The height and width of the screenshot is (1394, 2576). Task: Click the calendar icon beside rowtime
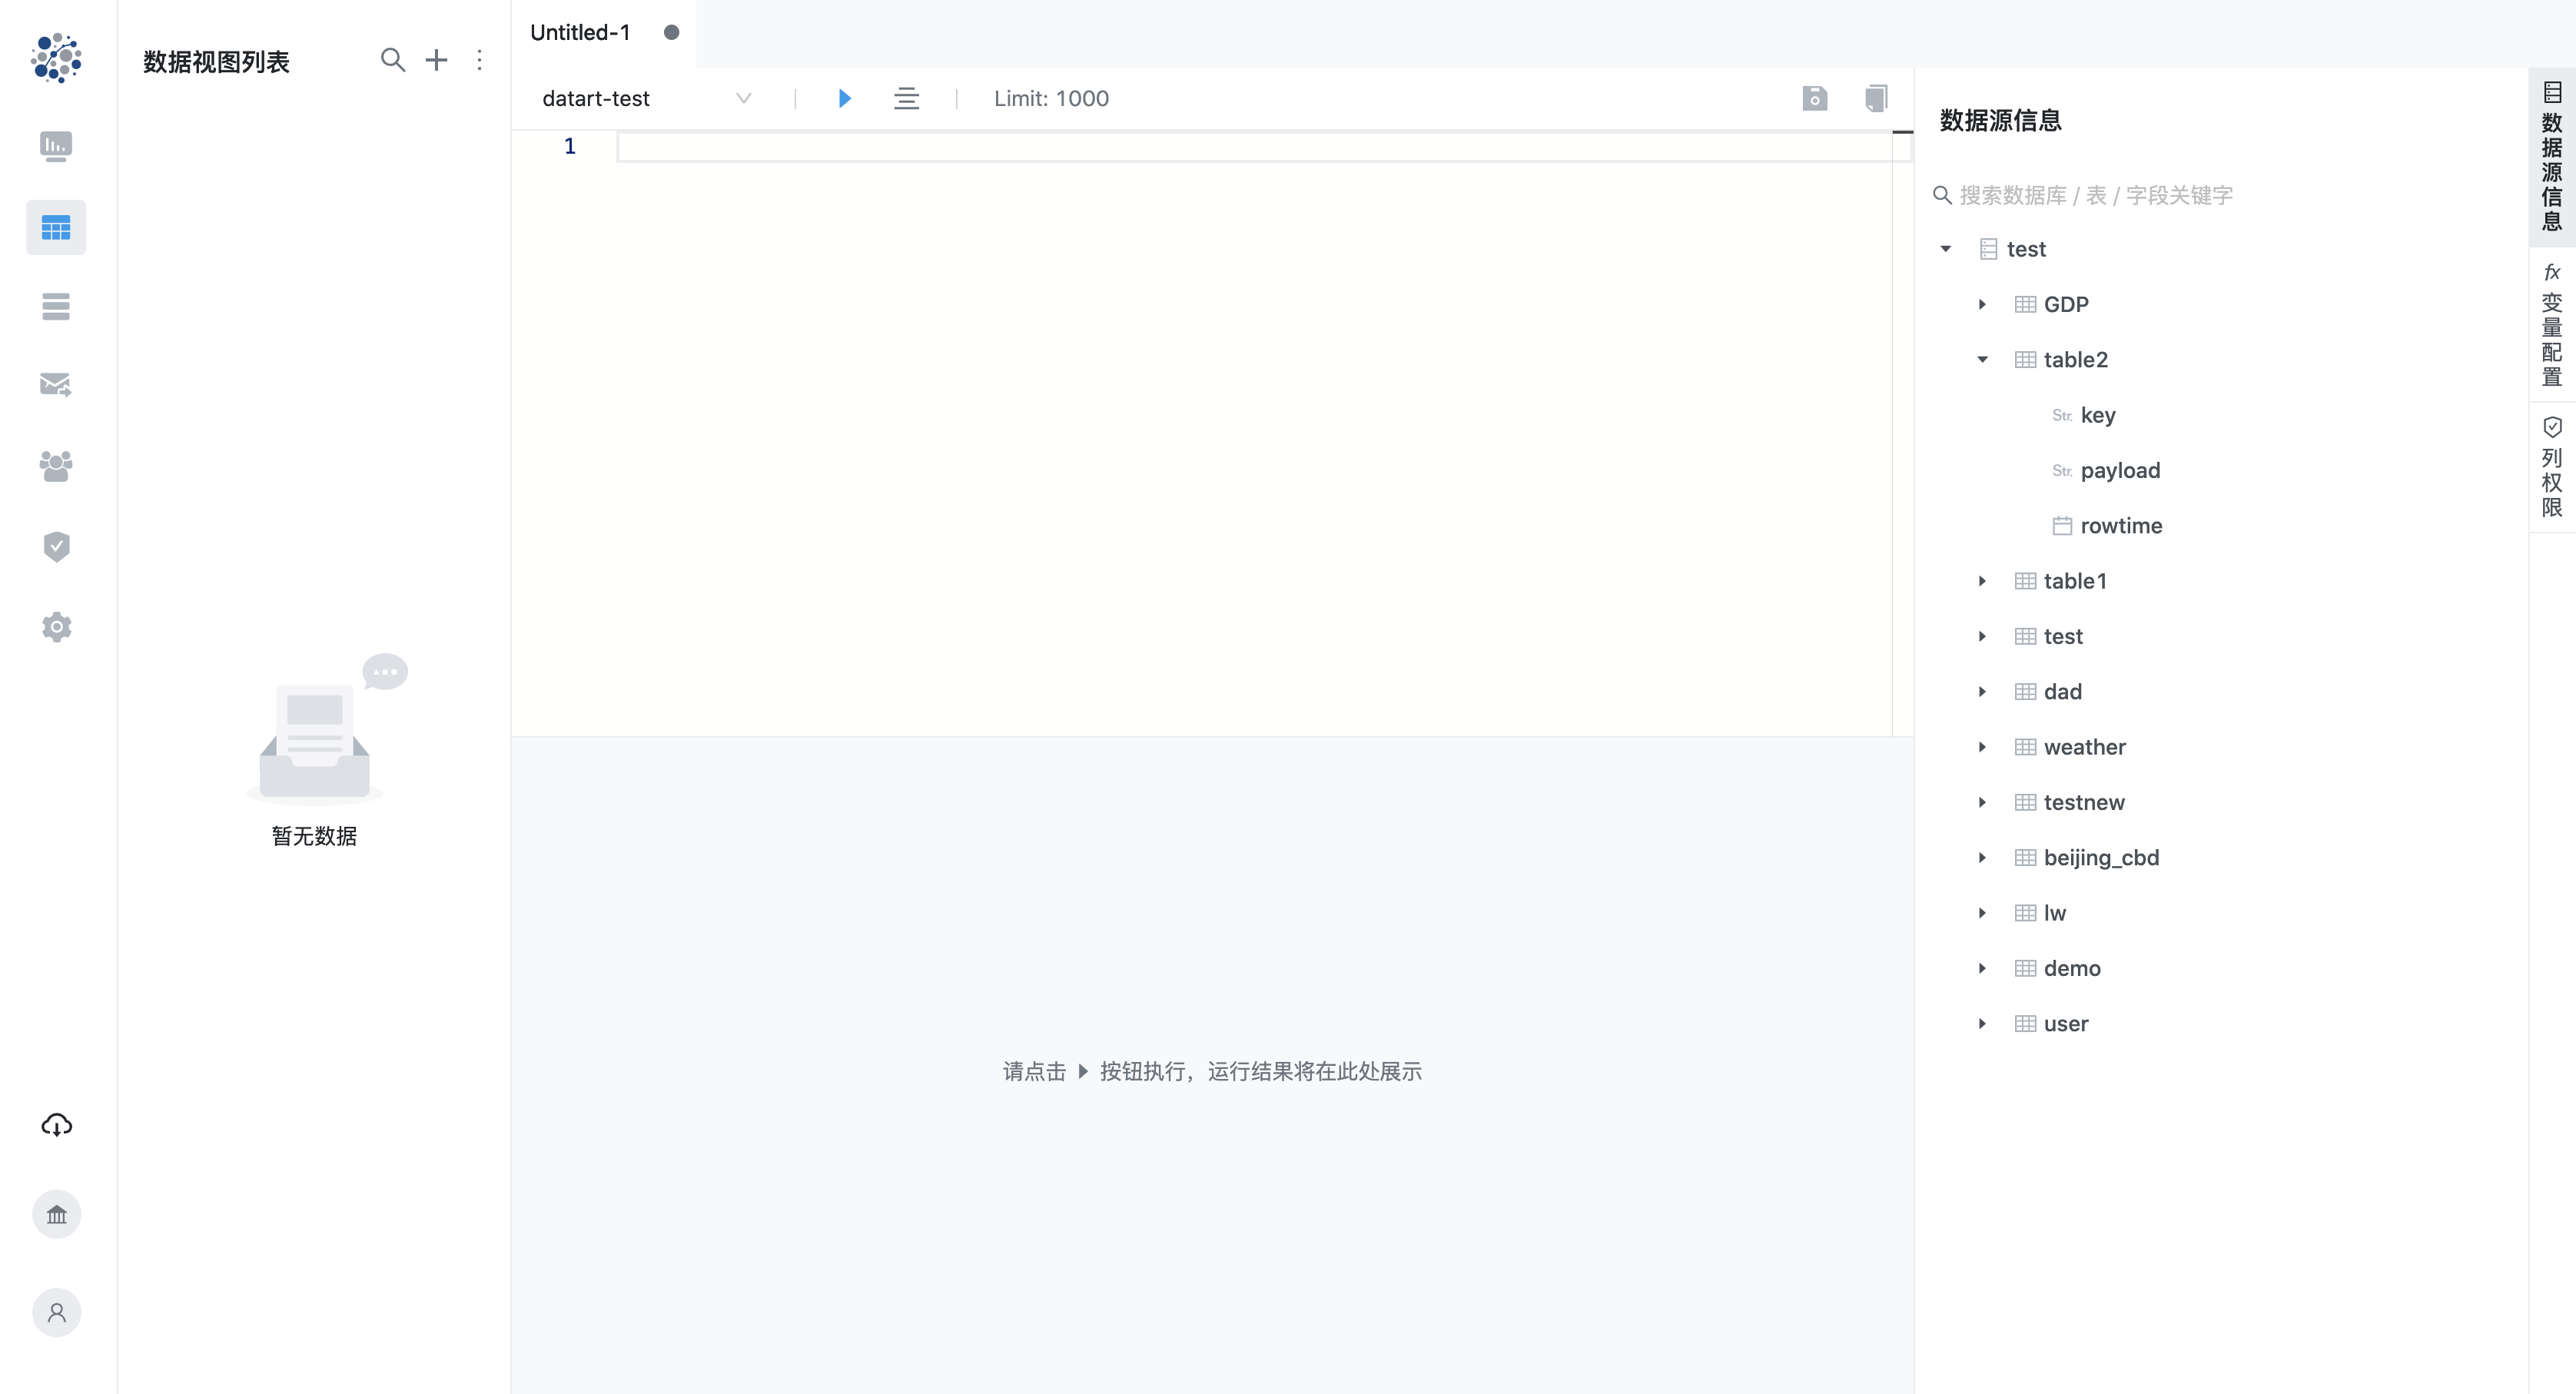(2062, 526)
